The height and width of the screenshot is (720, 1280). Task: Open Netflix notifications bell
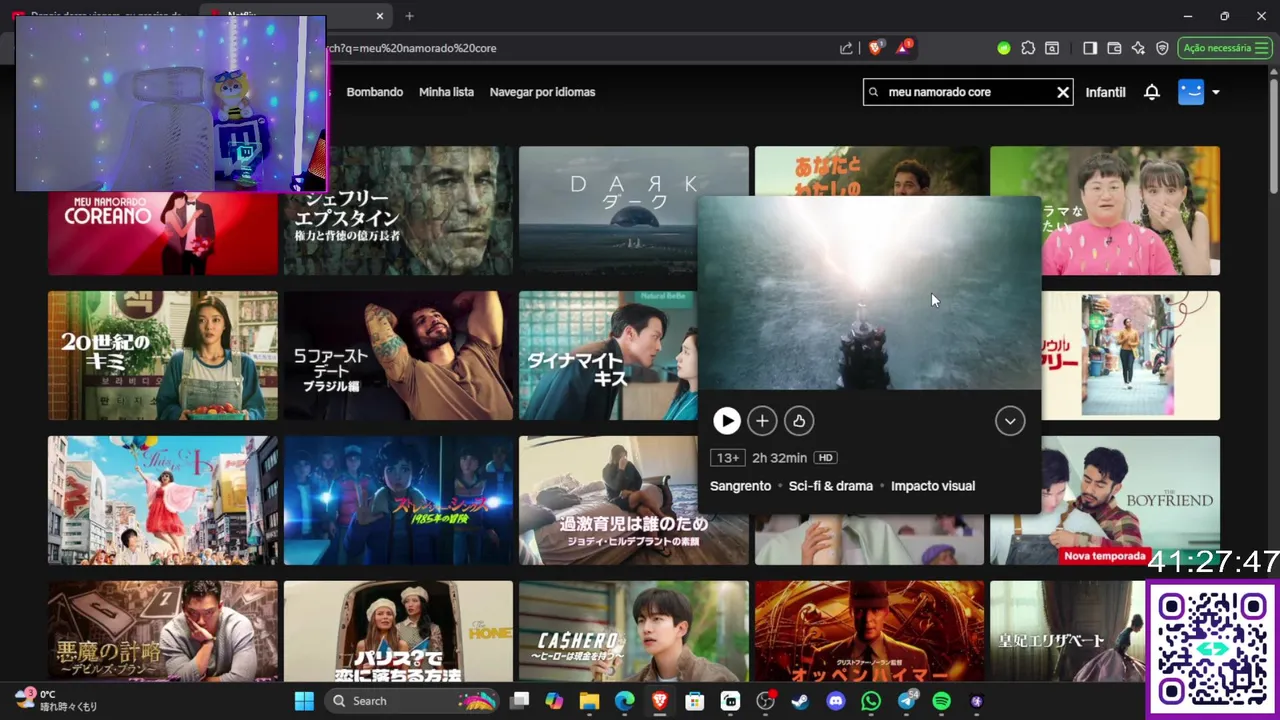[x=1152, y=92]
